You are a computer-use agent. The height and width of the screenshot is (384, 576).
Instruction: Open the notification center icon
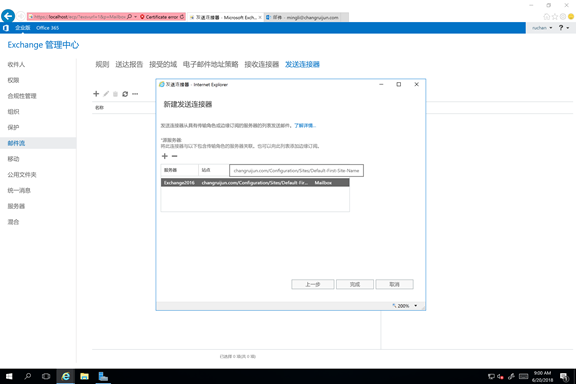pyautogui.click(x=564, y=376)
